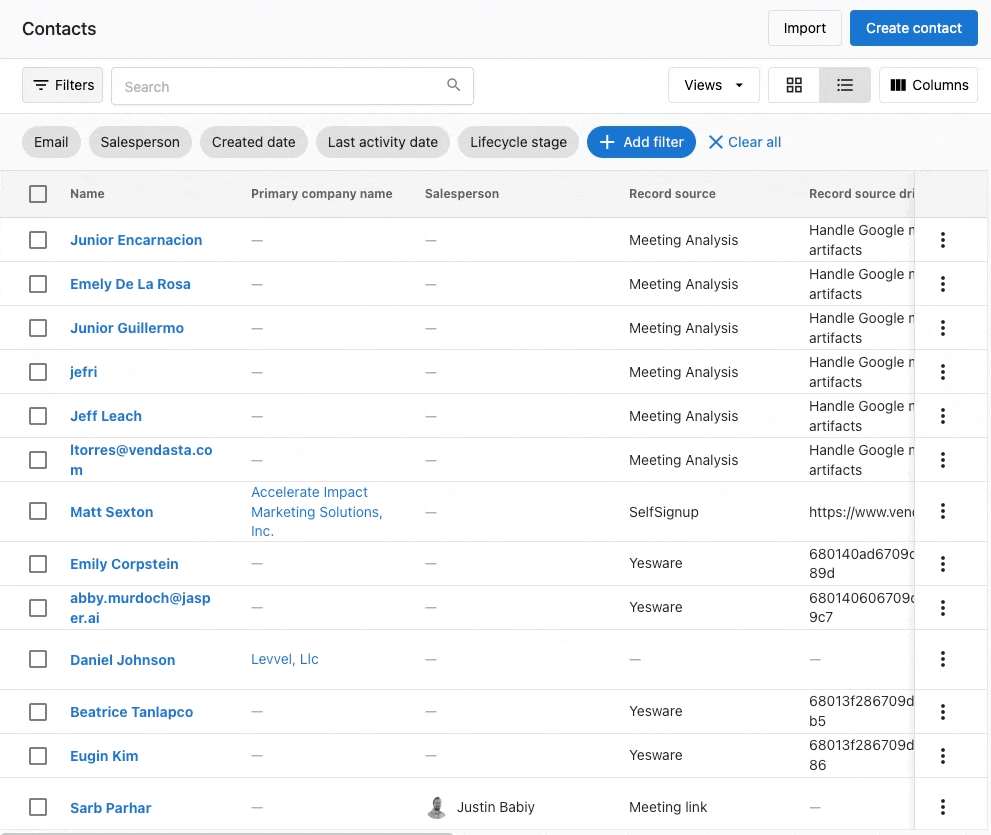991x835 pixels.
Task: Open the Created date filter chip
Action: coord(253,142)
